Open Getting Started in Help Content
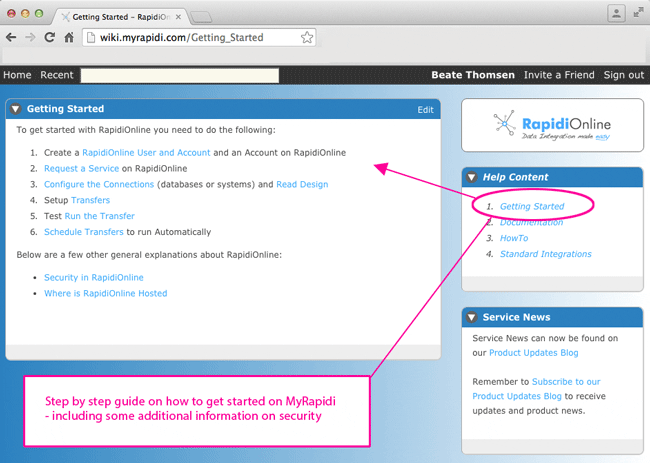The width and height of the screenshot is (650, 463). pos(532,206)
